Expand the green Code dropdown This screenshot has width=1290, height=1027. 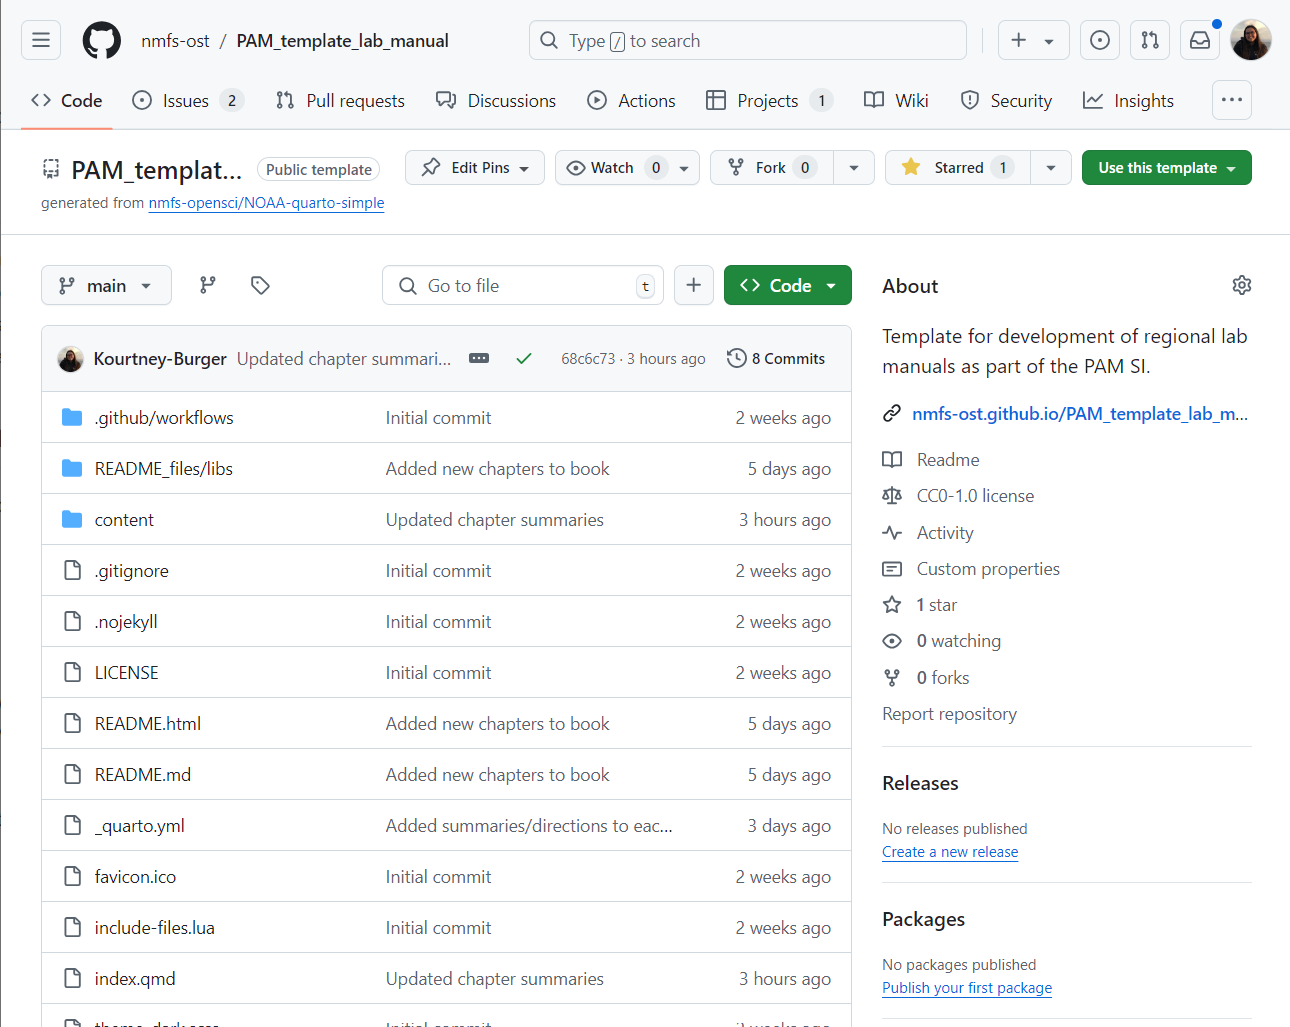[787, 285]
